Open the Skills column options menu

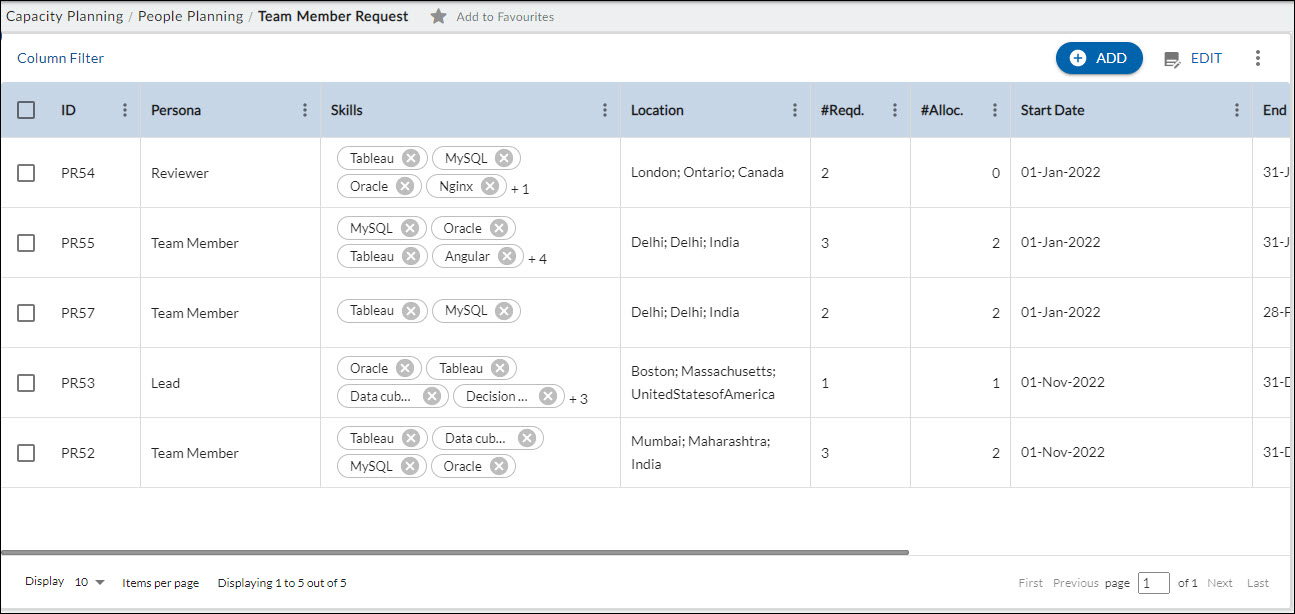[604, 110]
